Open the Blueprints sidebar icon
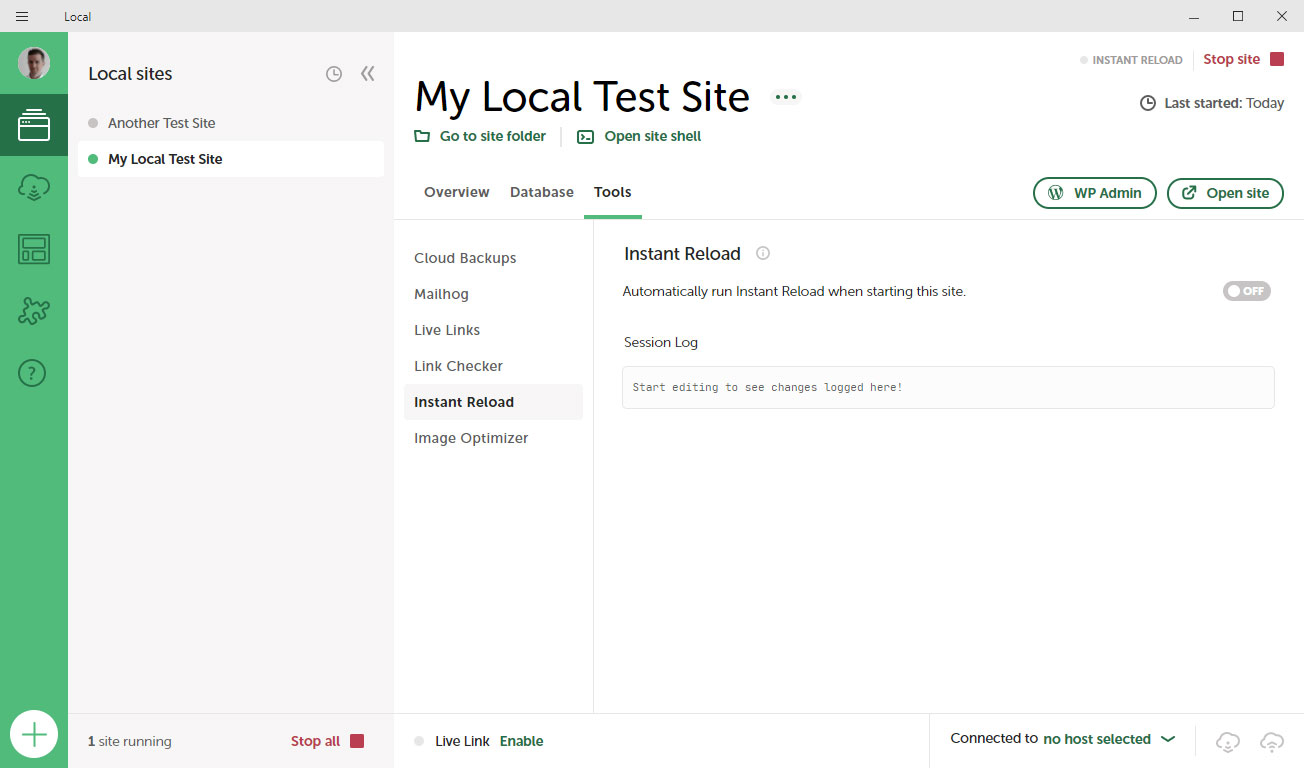Screen dimensions: 1304x768 (34, 249)
